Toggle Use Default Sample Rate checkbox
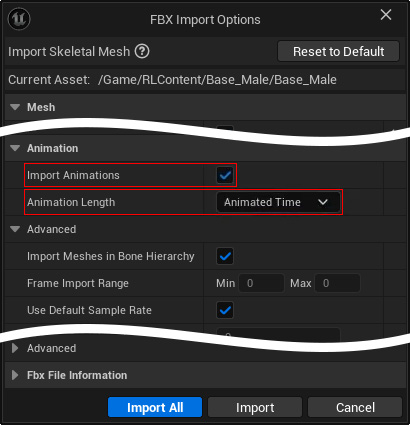Screen dimensions: 410x425 (225, 310)
